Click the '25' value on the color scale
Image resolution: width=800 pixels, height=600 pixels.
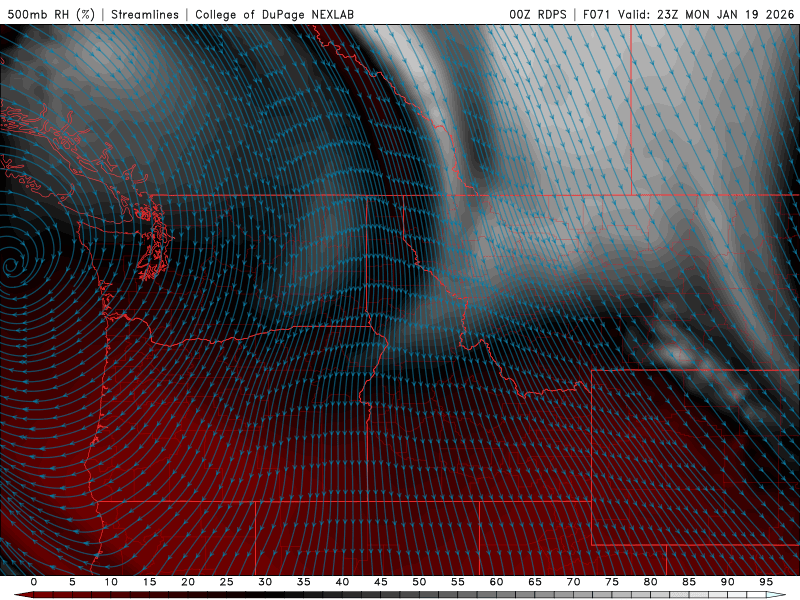pos(227,582)
